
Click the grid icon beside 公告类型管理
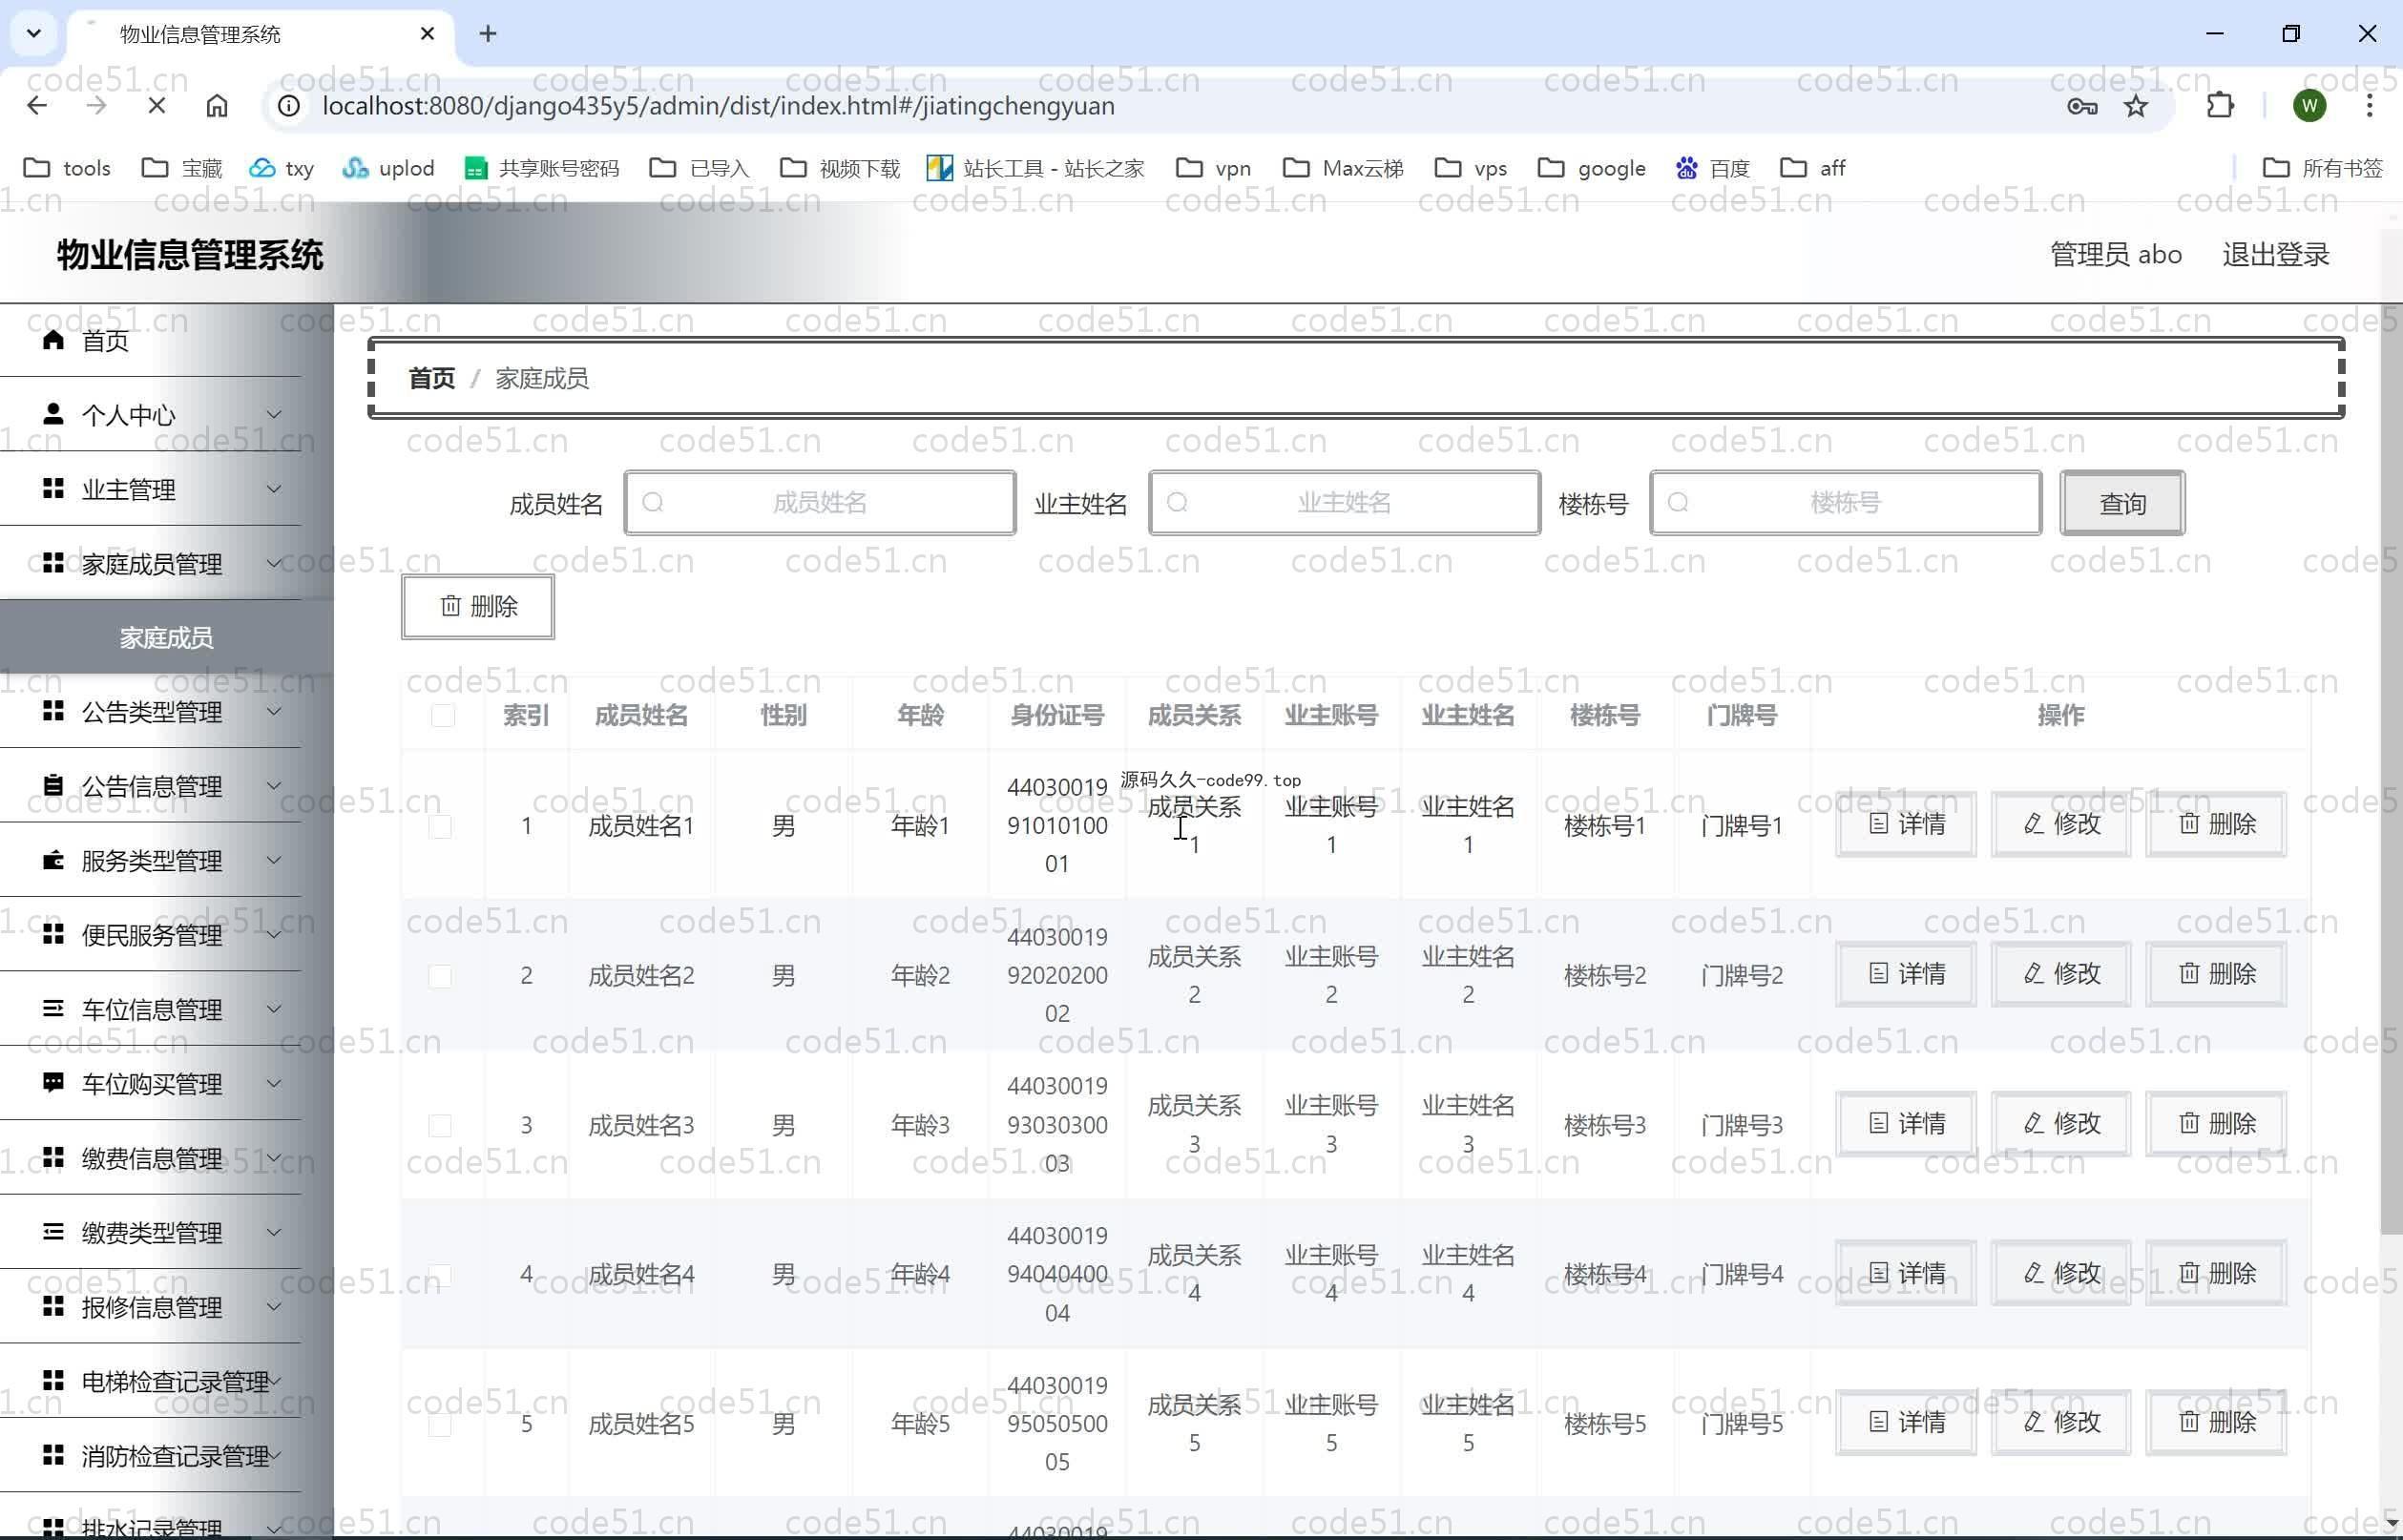click(x=54, y=711)
